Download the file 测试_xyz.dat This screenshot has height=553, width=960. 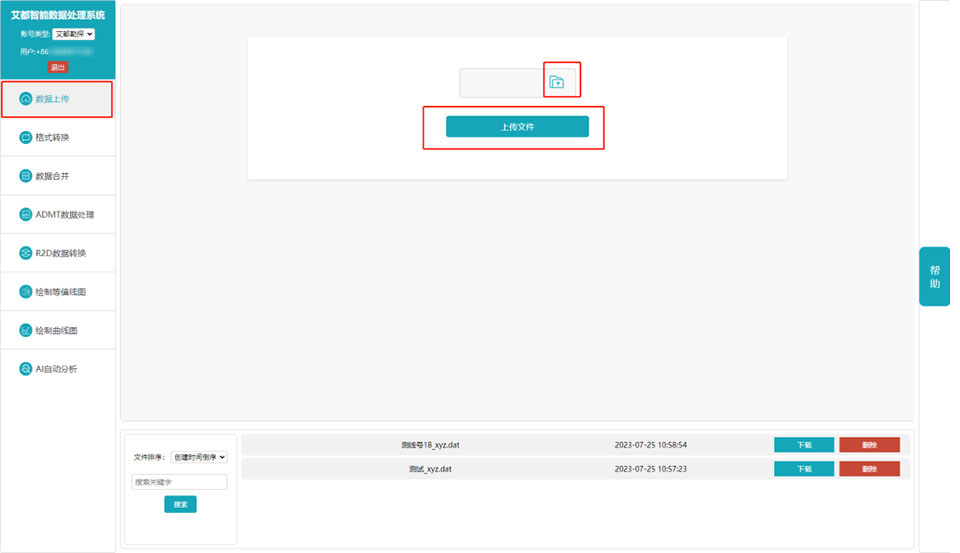803,469
